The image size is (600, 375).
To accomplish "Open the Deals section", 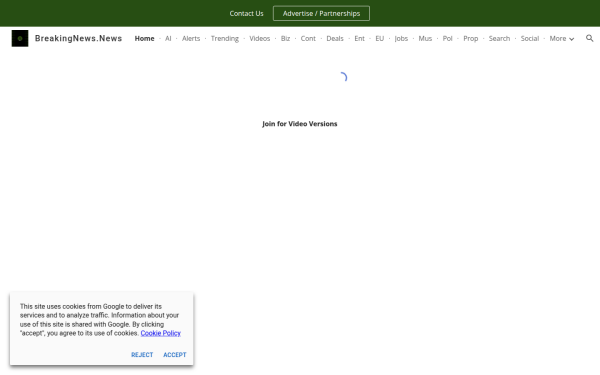I will (x=335, y=39).
